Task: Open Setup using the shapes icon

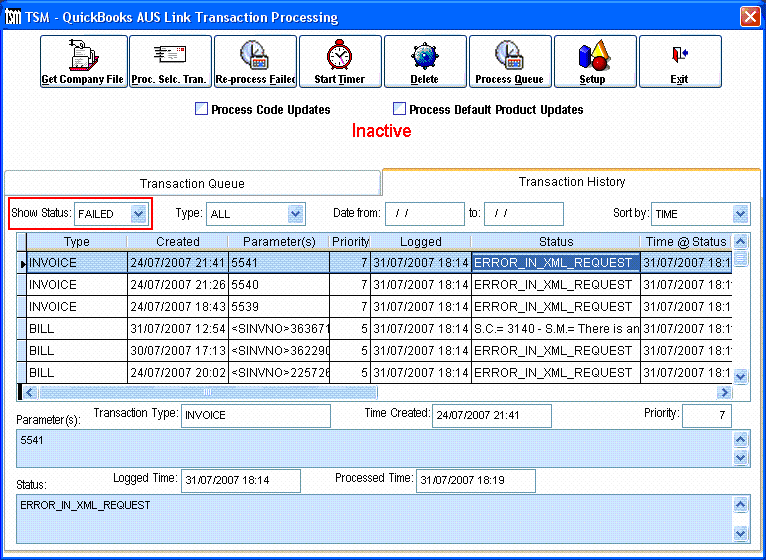Action: 593,61
